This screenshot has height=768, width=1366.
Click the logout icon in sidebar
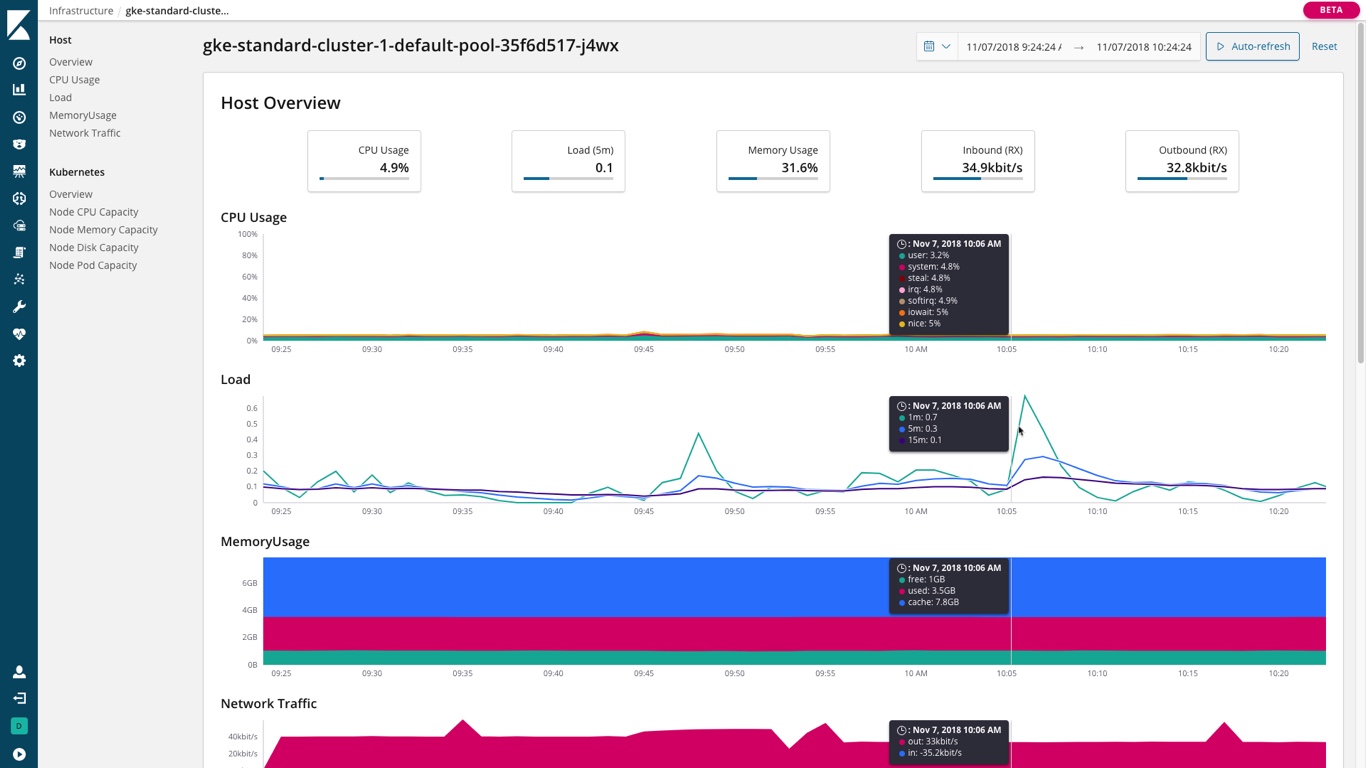(x=19, y=699)
